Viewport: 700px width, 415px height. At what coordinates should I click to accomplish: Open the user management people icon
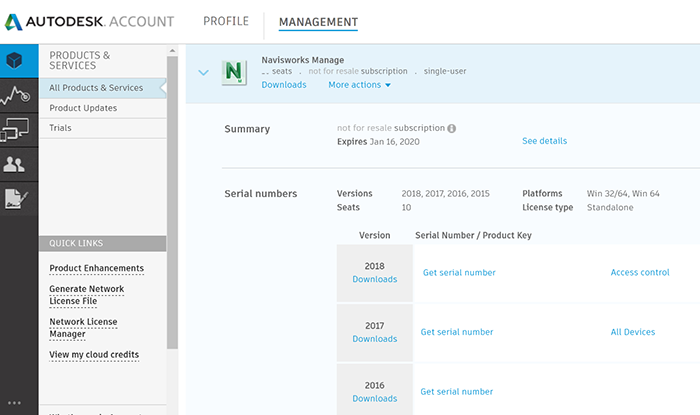(x=14, y=164)
